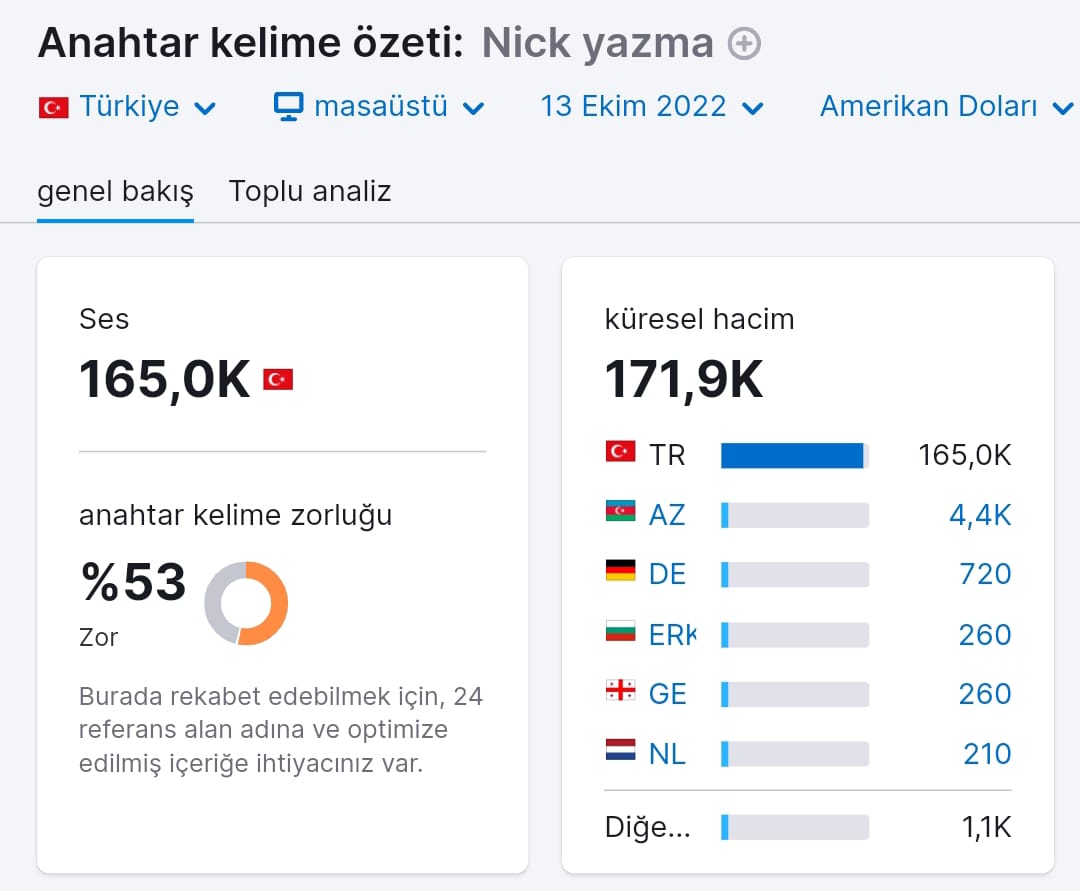
Task: Open the AZ country link
Action: 667,515
